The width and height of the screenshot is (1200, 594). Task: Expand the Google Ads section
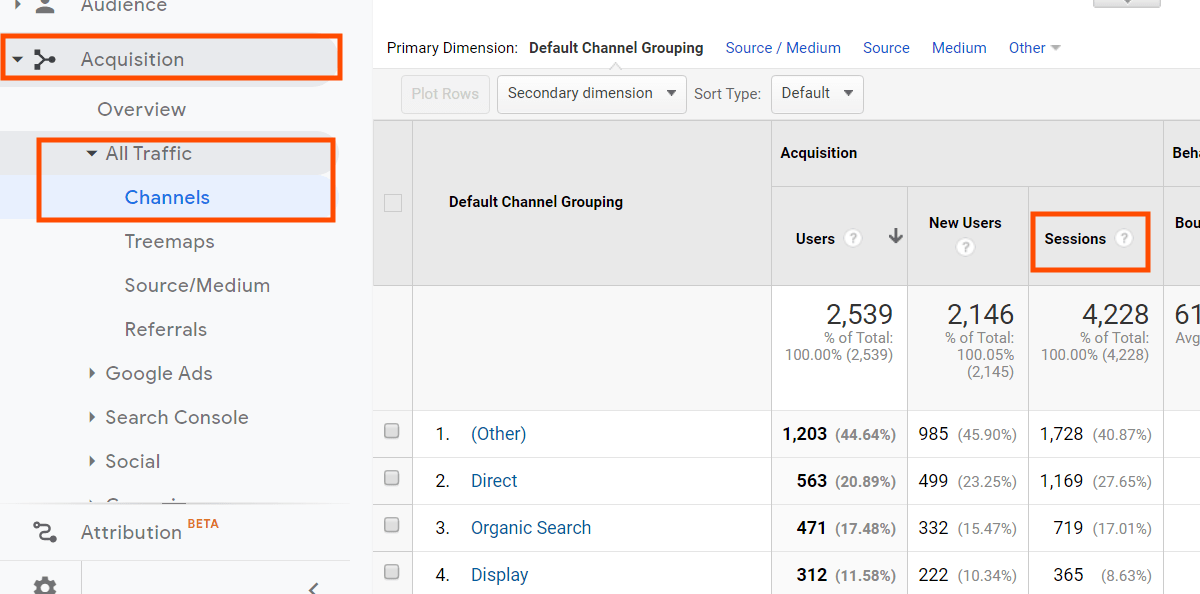pos(159,373)
